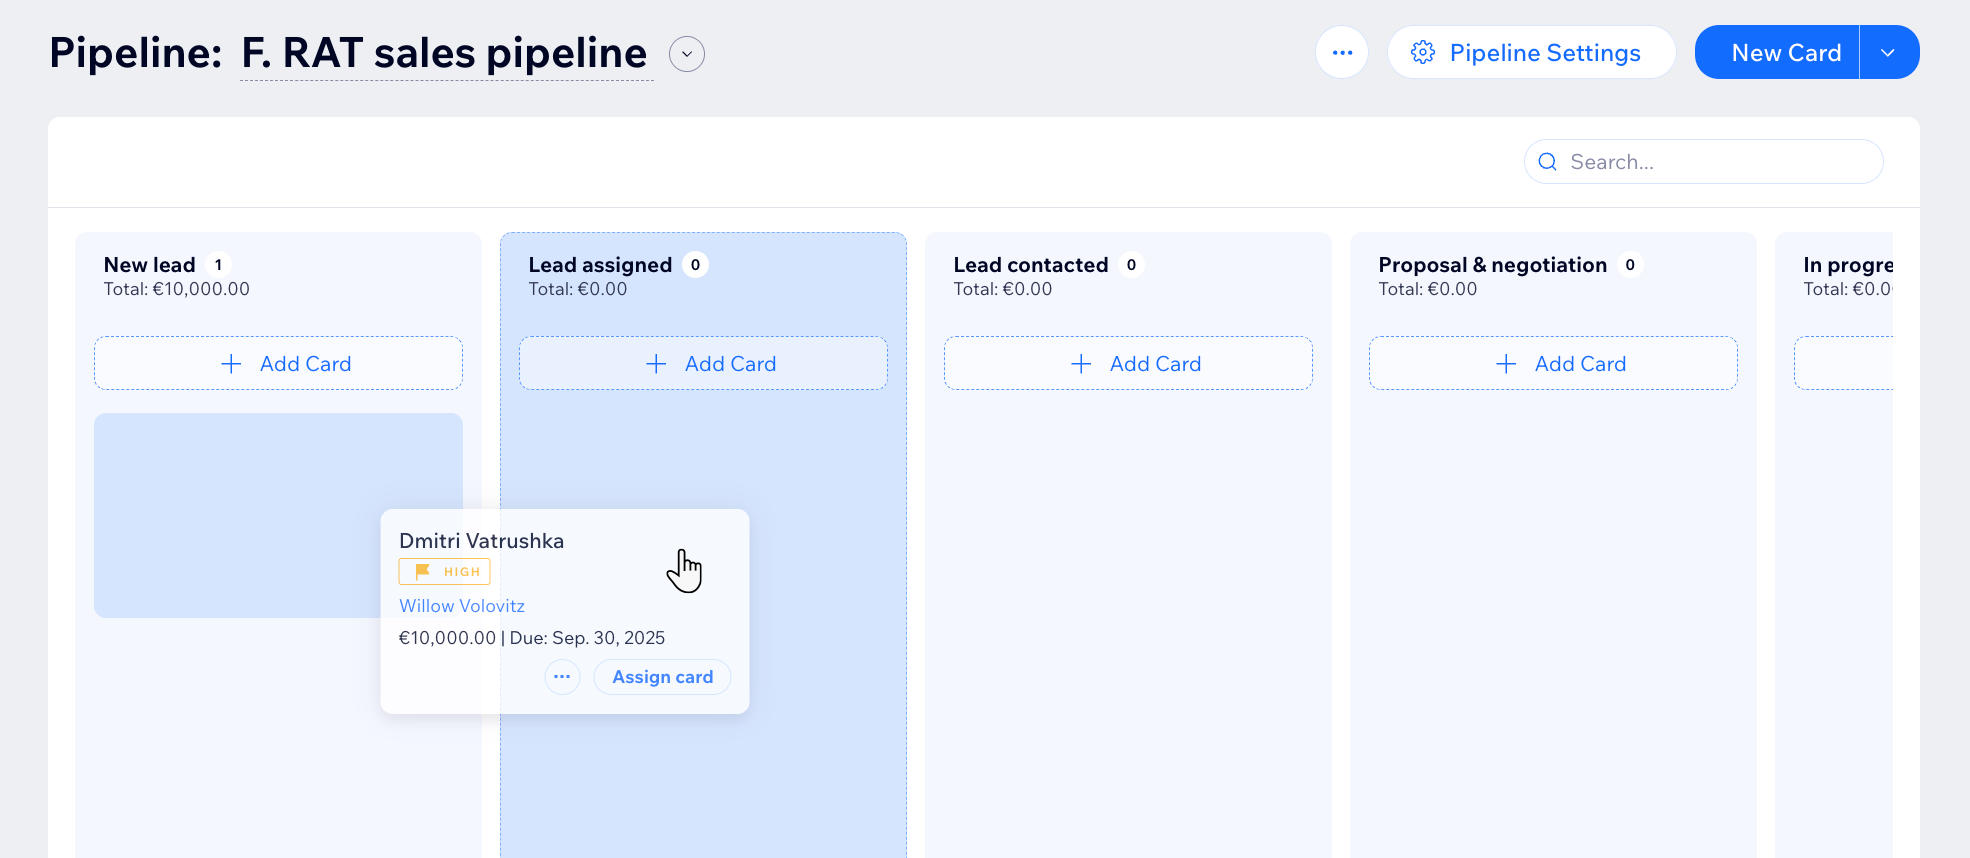This screenshot has height=858, width=1970.
Task: Click the gear icon in Pipeline Settings
Action: pyautogui.click(x=1423, y=53)
